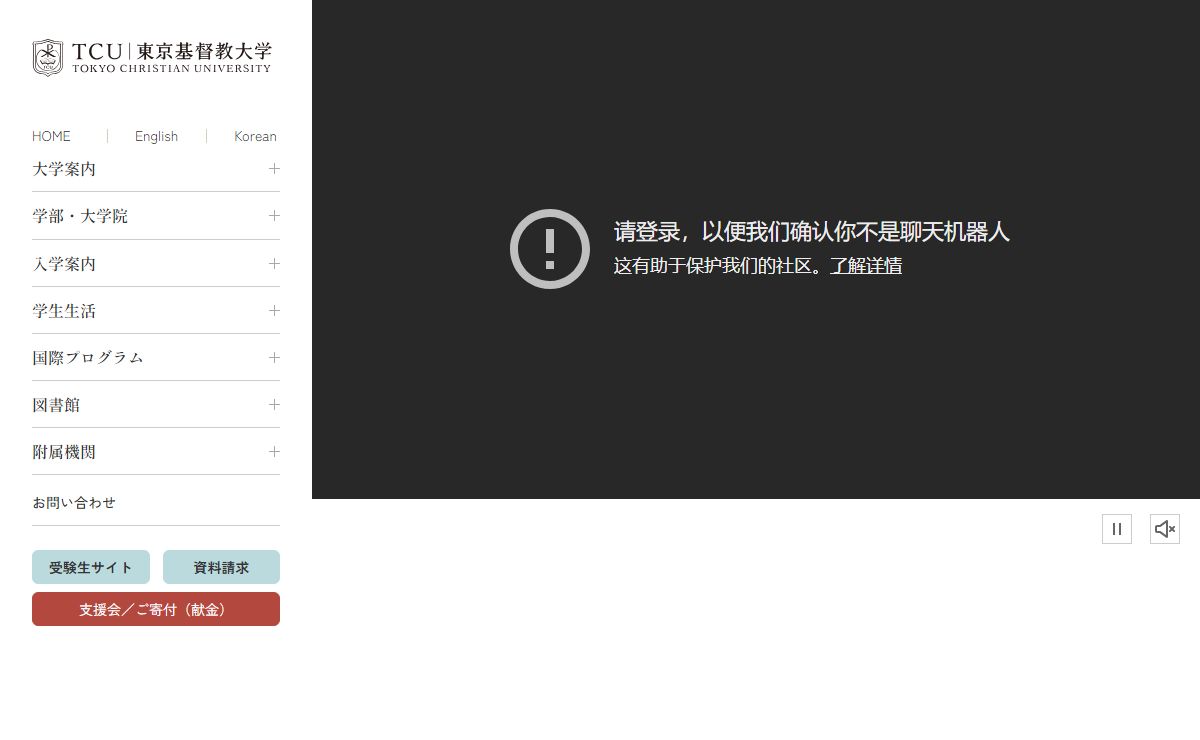Click plus icon beside 学生生活
This screenshot has height=740, width=1200.
tap(274, 311)
